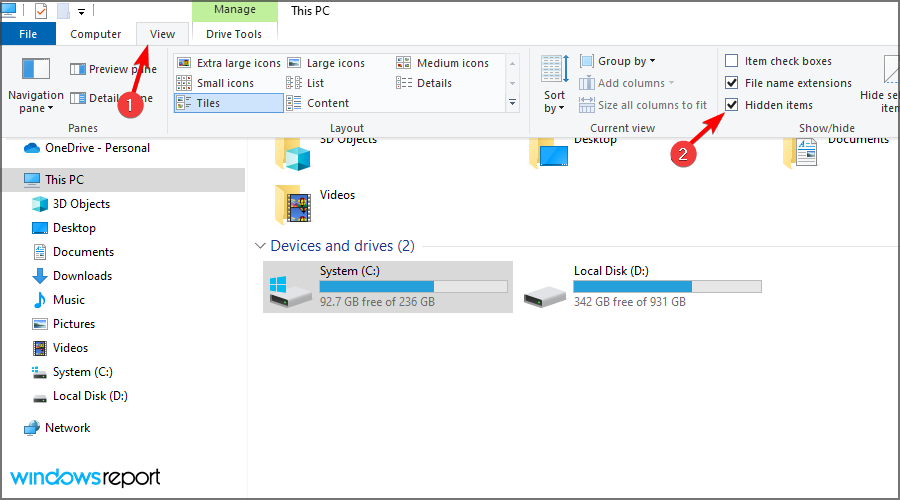Switch to the View tab
This screenshot has width=900, height=500.
point(162,34)
